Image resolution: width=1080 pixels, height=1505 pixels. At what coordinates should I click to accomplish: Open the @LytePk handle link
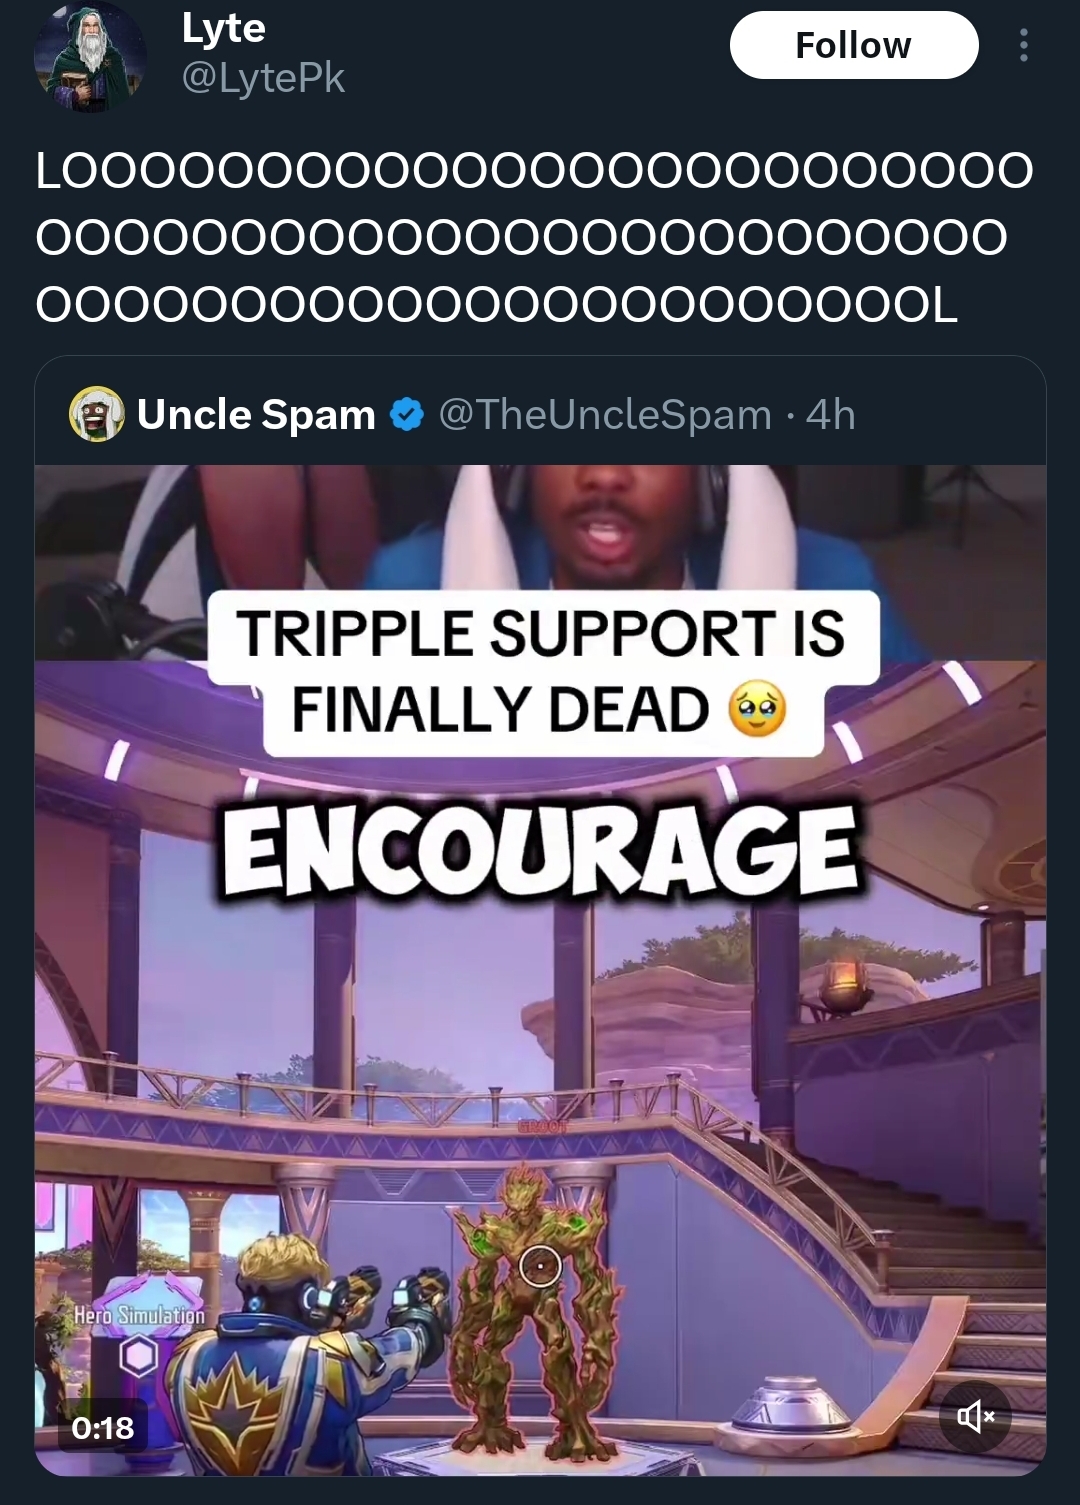(263, 78)
